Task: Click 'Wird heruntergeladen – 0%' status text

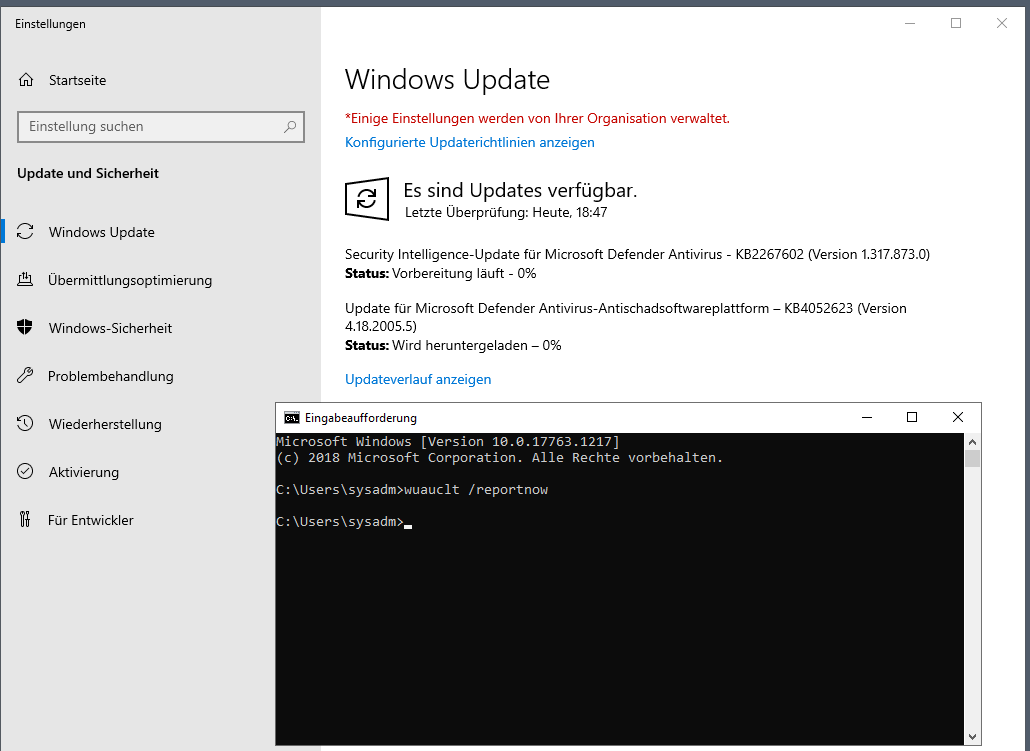Action: point(476,346)
